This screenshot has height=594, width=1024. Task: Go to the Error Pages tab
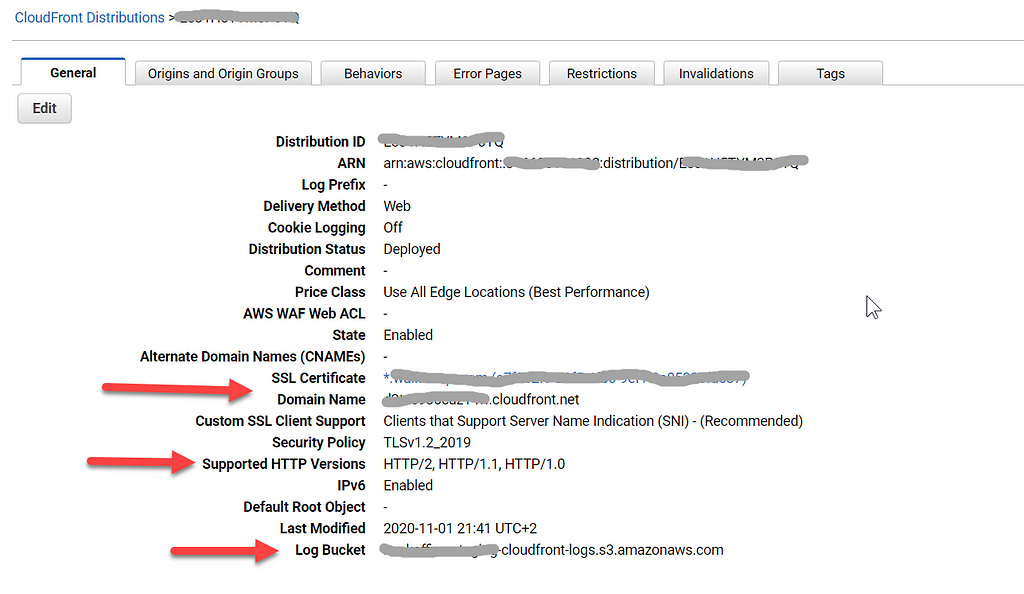tap(487, 74)
